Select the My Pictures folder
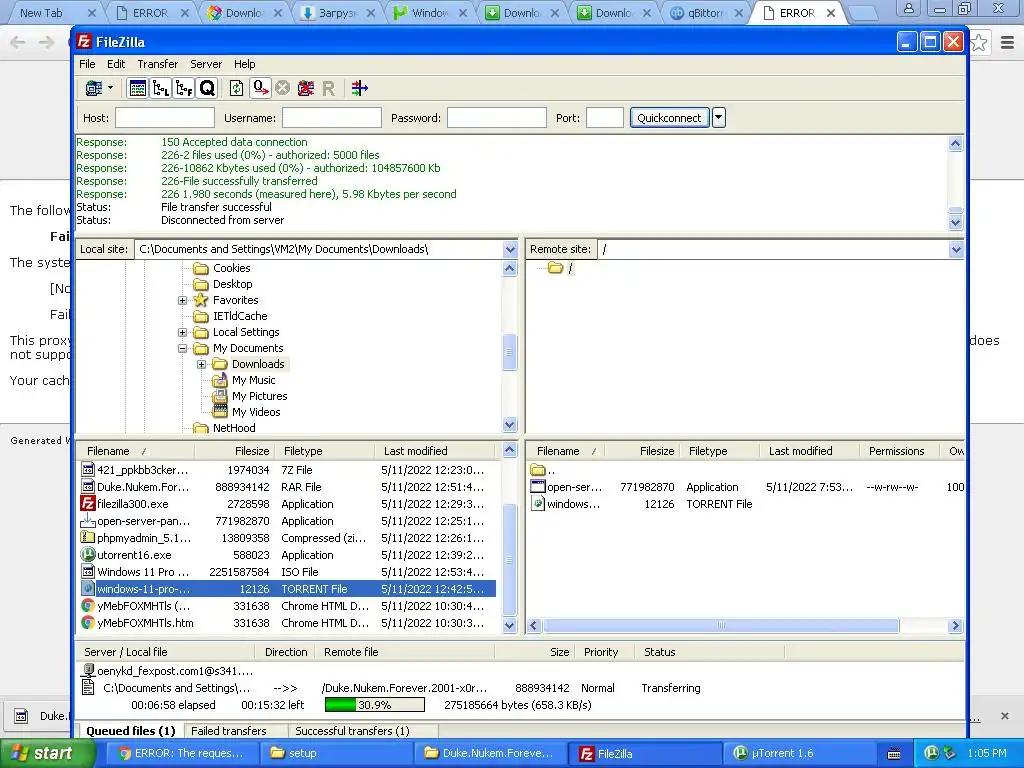Screen dimensions: 1024x768 [259, 396]
